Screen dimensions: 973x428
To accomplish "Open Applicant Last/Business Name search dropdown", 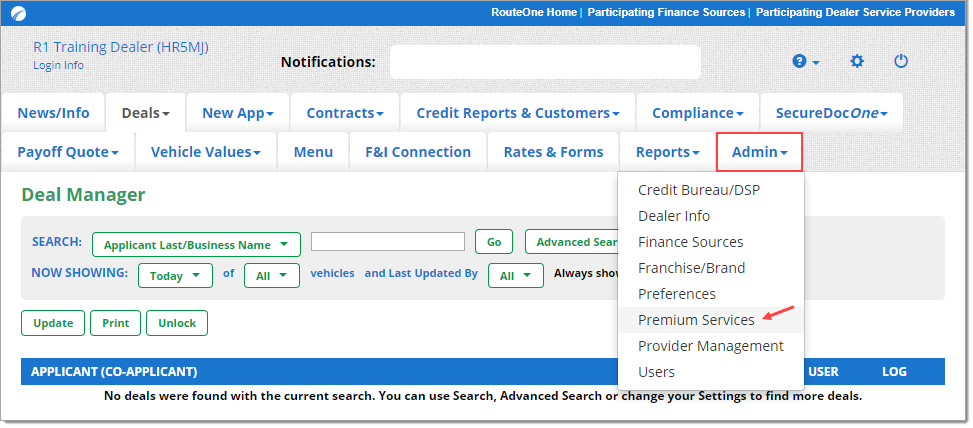I will pos(196,244).
